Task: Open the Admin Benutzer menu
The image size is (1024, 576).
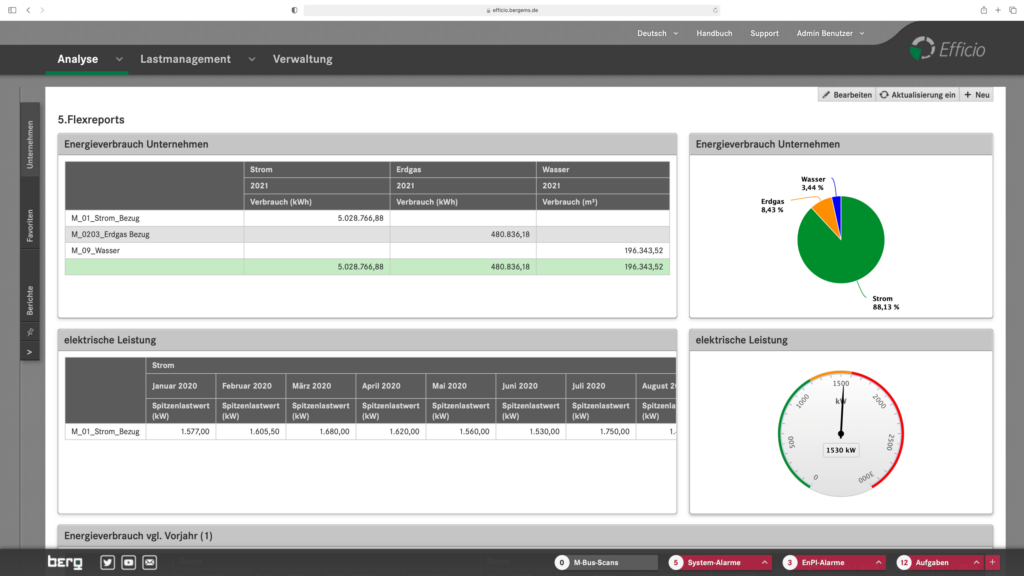Action: coord(830,33)
